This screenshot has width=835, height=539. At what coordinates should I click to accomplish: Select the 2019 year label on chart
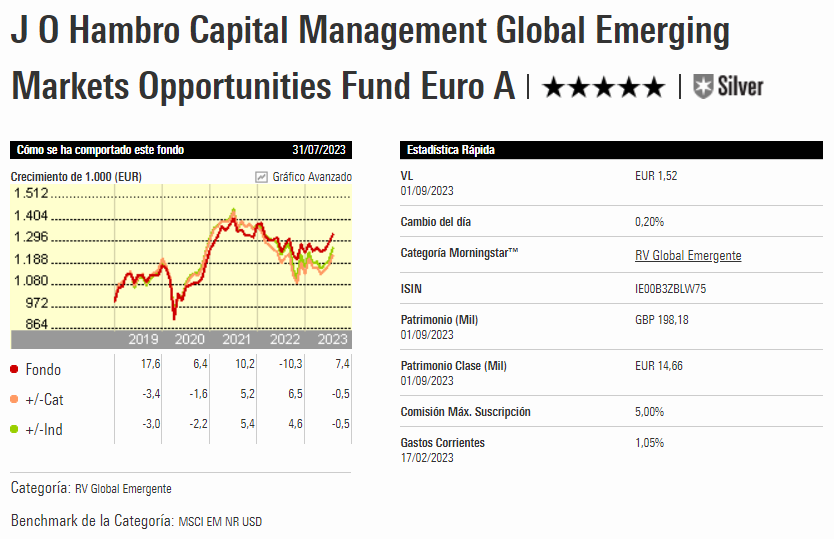pos(143,340)
